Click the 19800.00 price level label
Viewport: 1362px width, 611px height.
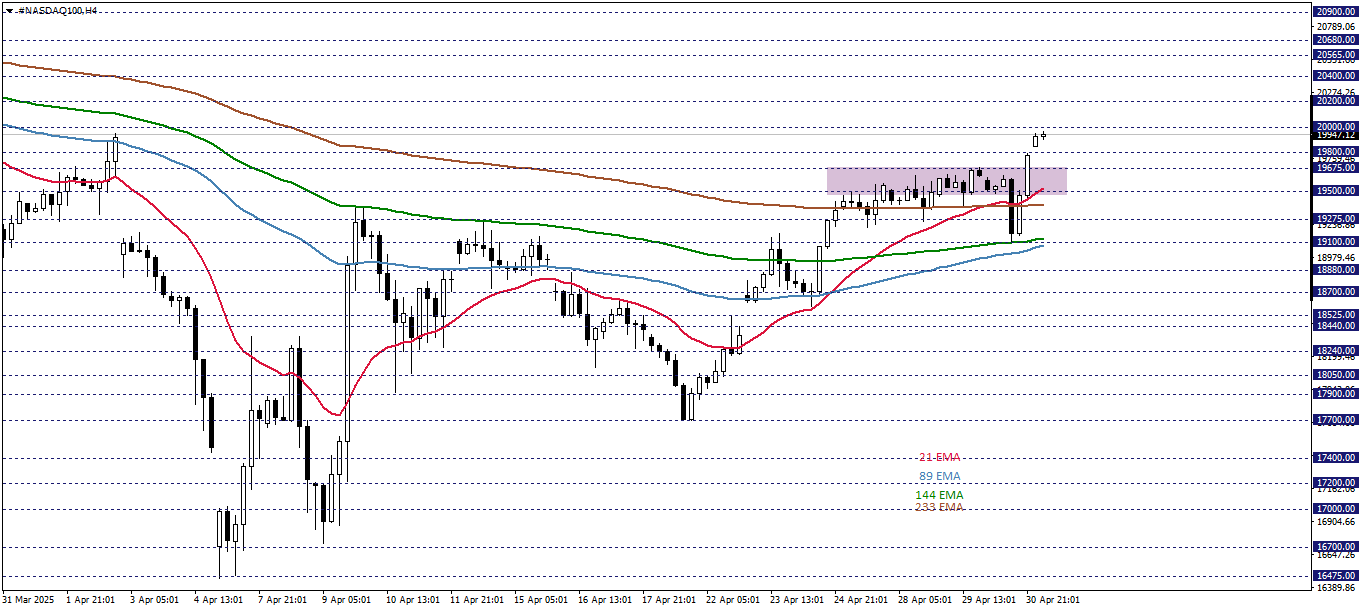pyautogui.click(x=1336, y=153)
